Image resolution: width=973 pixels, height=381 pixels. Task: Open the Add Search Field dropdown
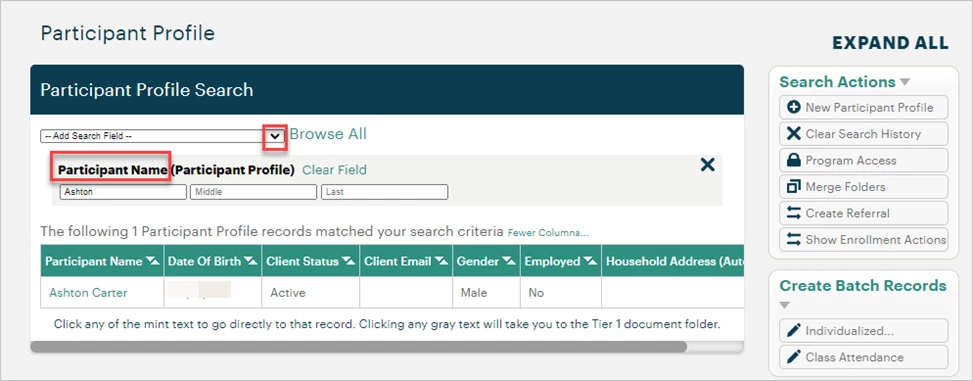[x=163, y=136]
